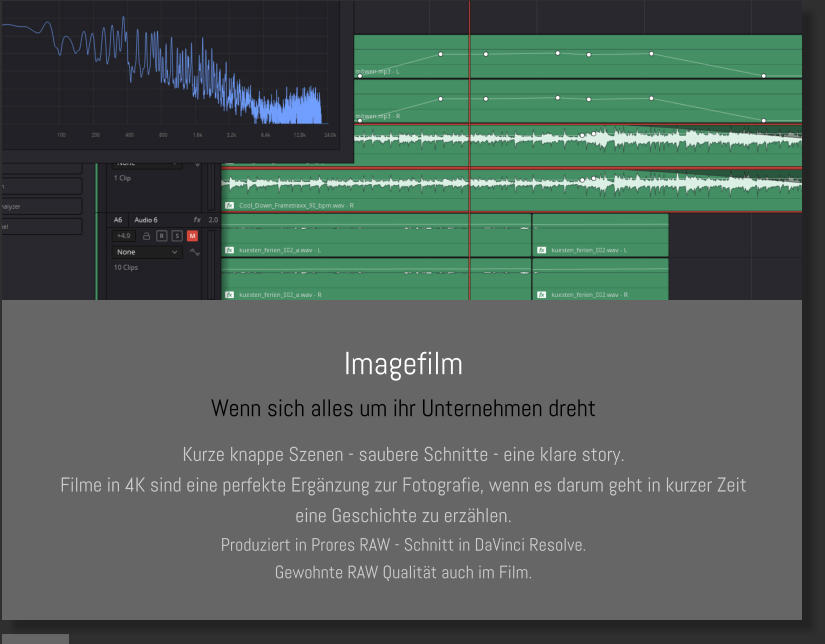Click the fx badge on kuesten_ferien_102.wav - L clip
This screenshot has width=825, height=644.
coord(540,249)
